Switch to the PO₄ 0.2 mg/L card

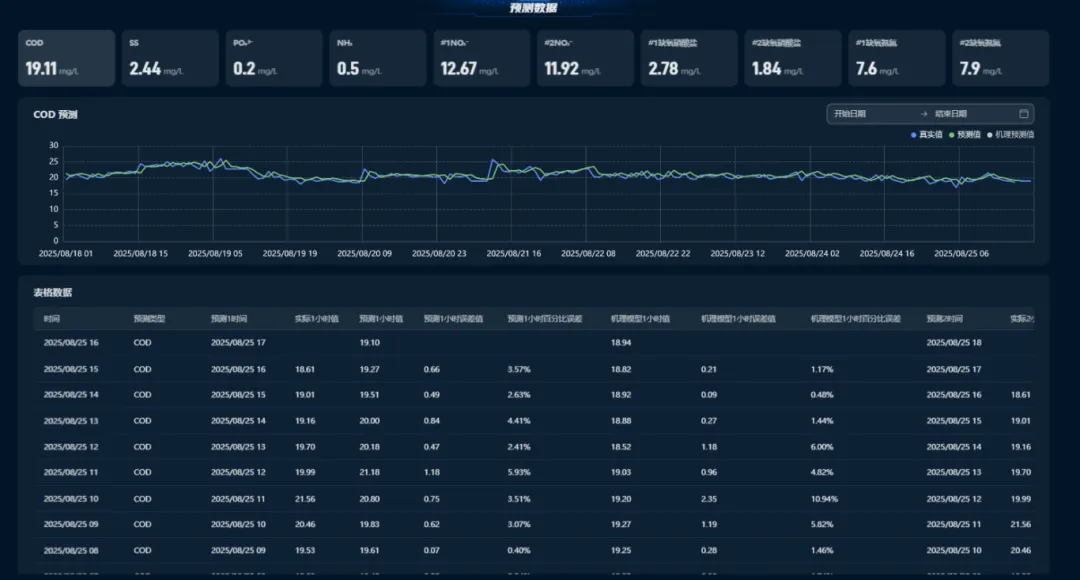[274, 58]
